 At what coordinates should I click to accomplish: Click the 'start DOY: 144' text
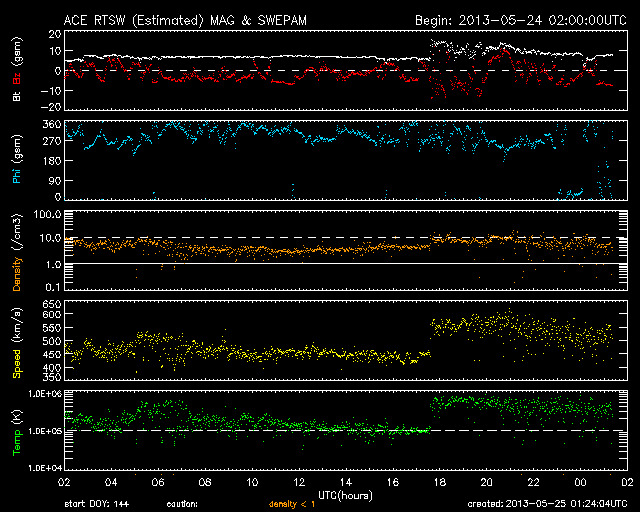pyautogui.click(x=97, y=504)
